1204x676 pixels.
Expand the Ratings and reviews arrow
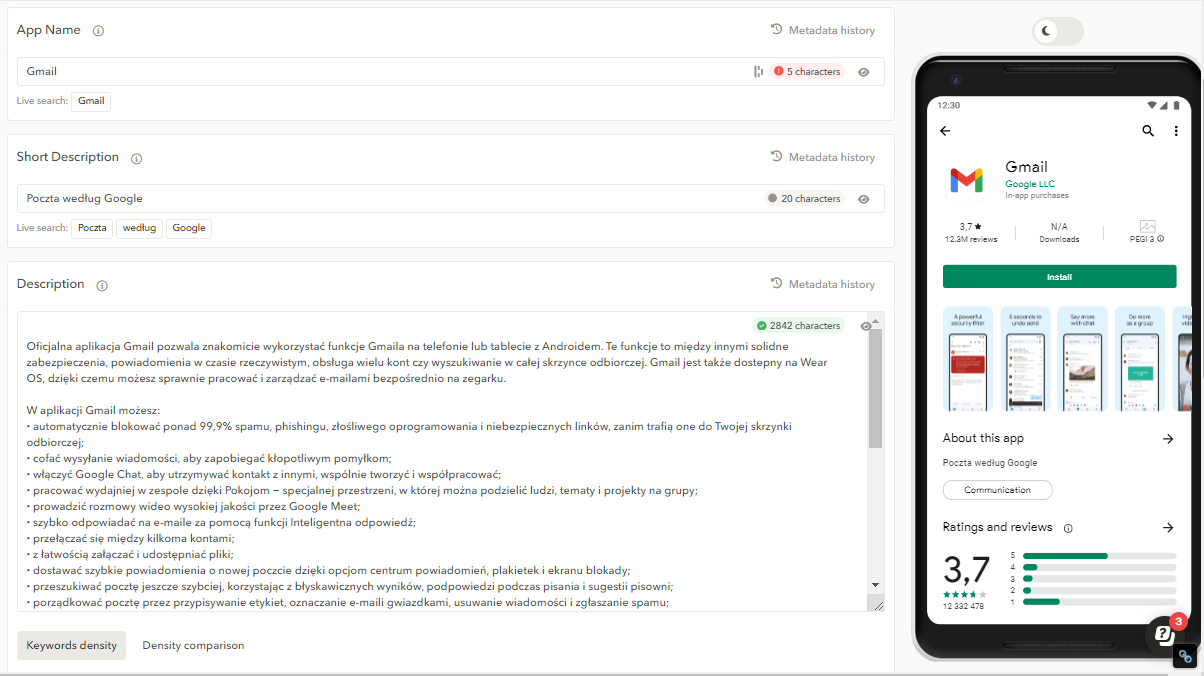point(1167,527)
